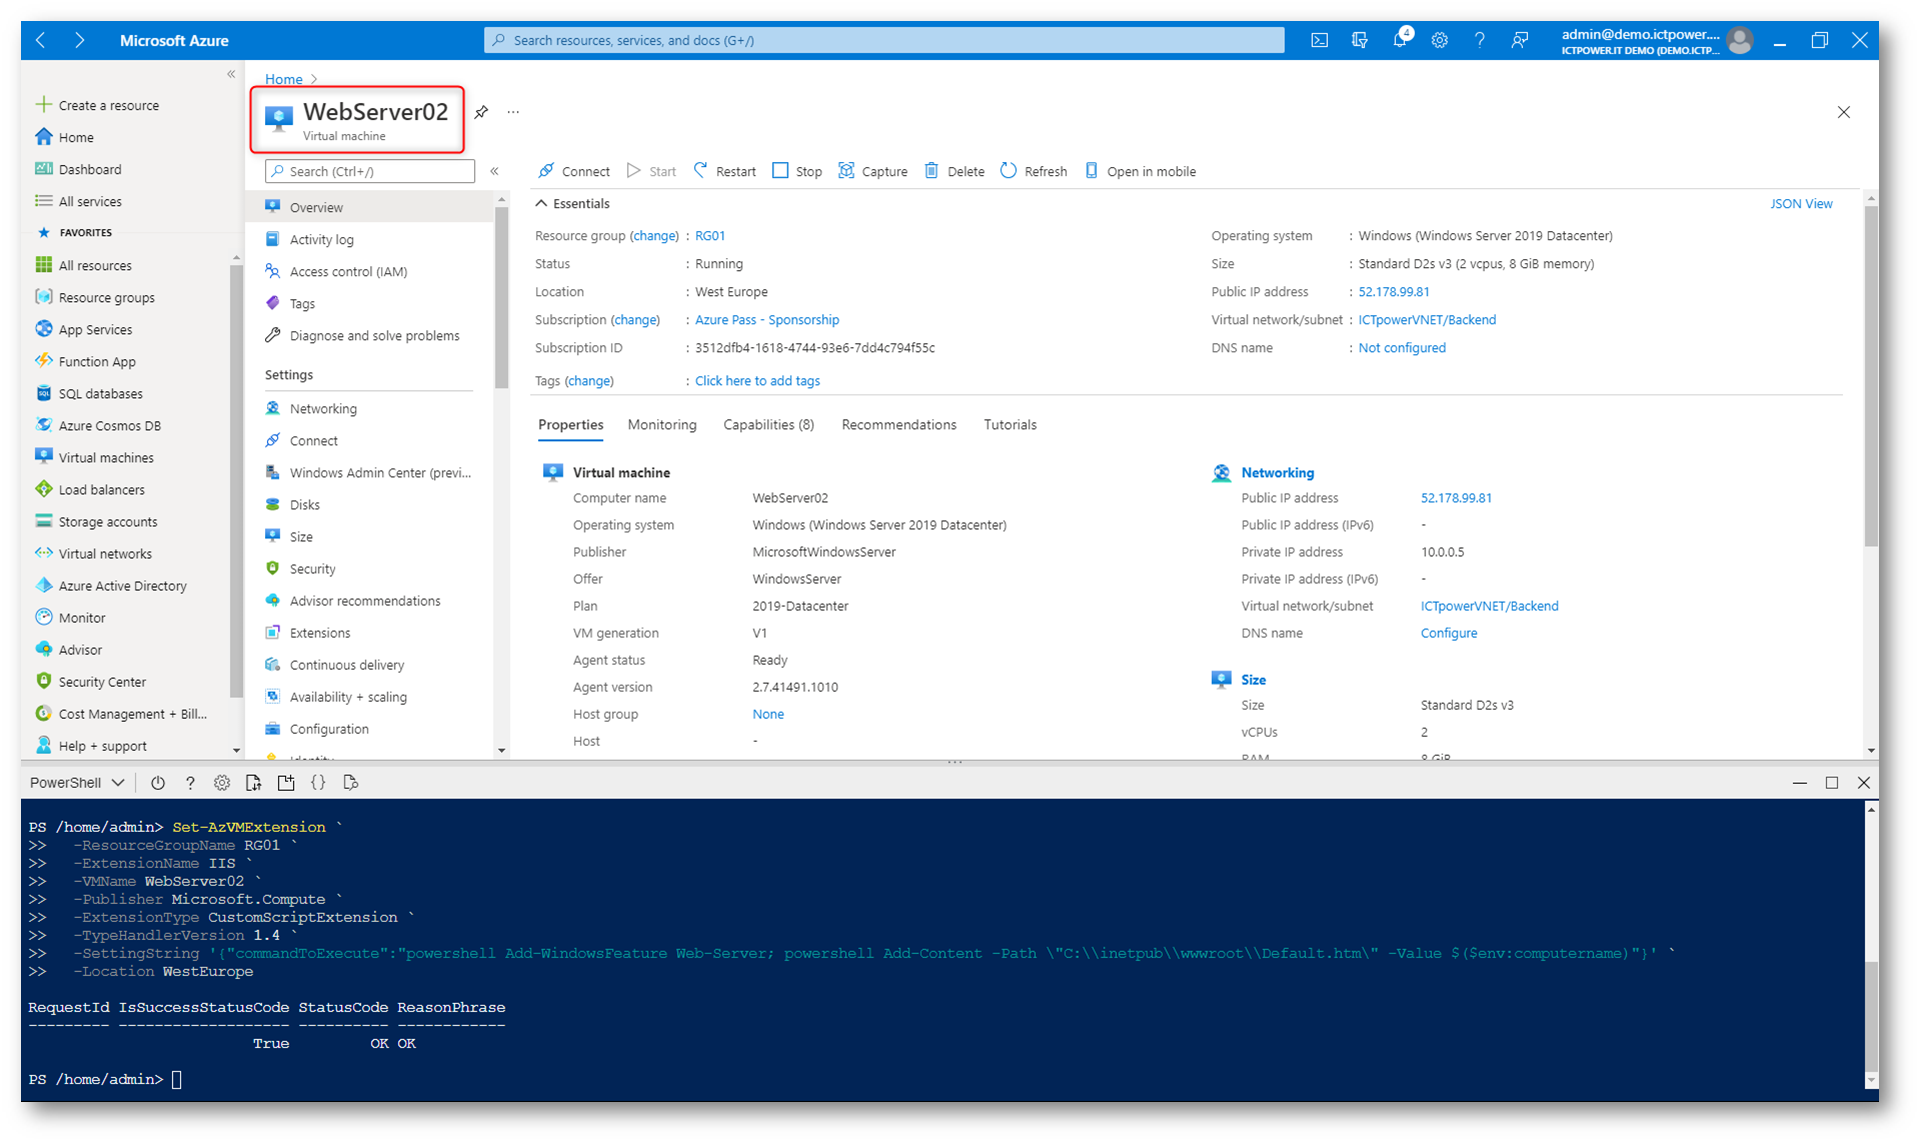
Task: Go back with browser back arrow
Action: (x=41, y=40)
